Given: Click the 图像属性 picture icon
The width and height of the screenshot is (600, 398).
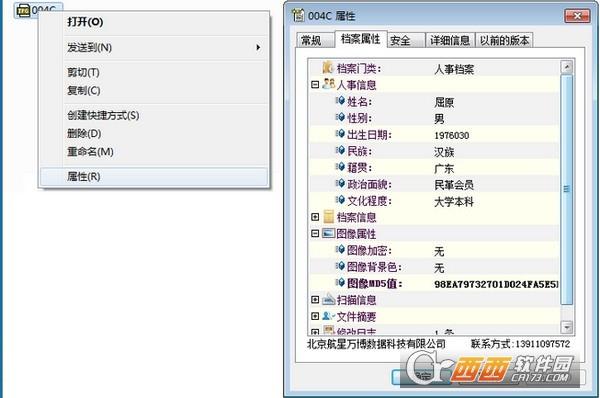Looking at the screenshot, I should point(329,233).
